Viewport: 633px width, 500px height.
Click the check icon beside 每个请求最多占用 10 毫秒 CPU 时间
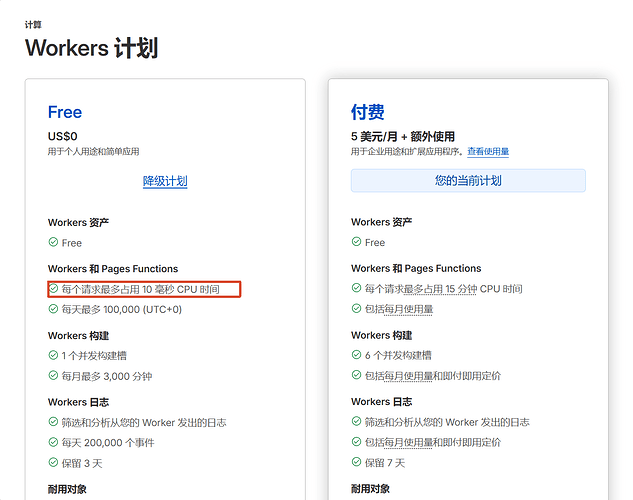[53, 289]
